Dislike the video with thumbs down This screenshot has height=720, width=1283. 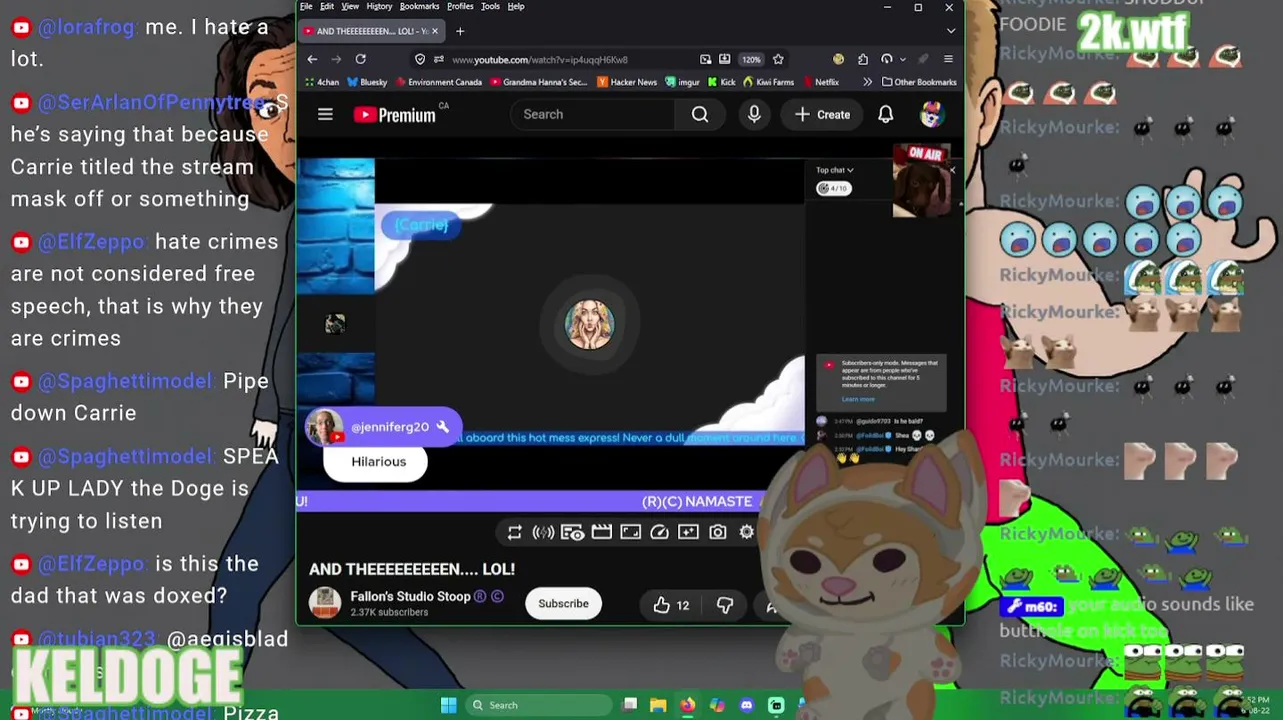pyautogui.click(x=725, y=605)
